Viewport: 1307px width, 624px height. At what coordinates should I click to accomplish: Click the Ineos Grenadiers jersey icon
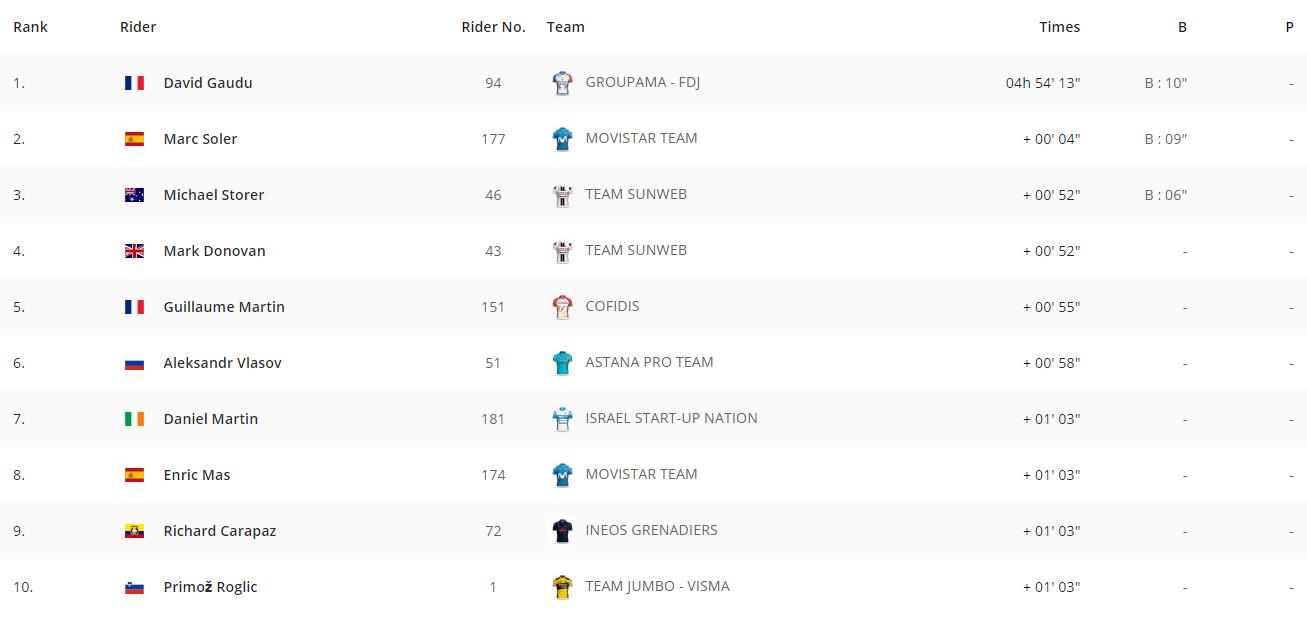click(x=562, y=531)
